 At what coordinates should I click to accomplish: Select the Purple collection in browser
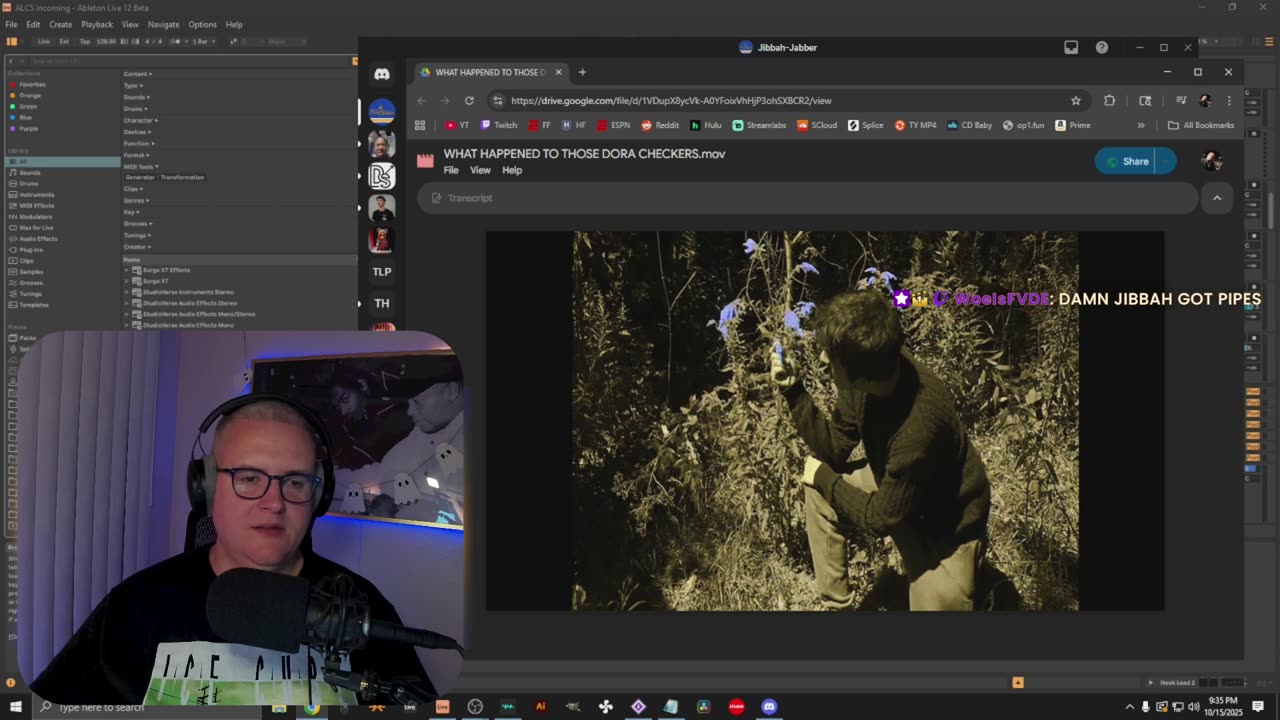click(29, 128)
